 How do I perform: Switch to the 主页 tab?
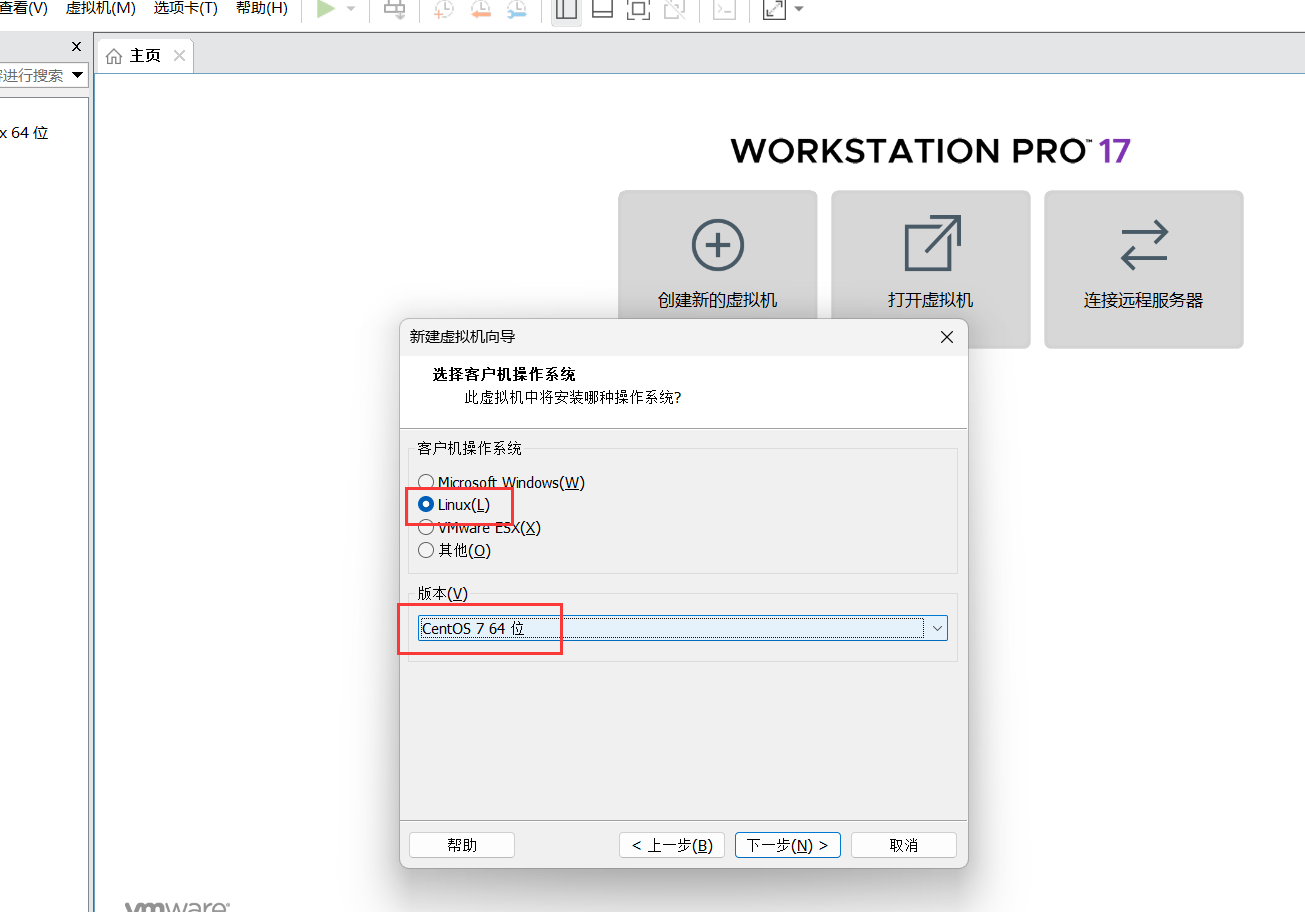pyautogui.click(x=144, y=56)
